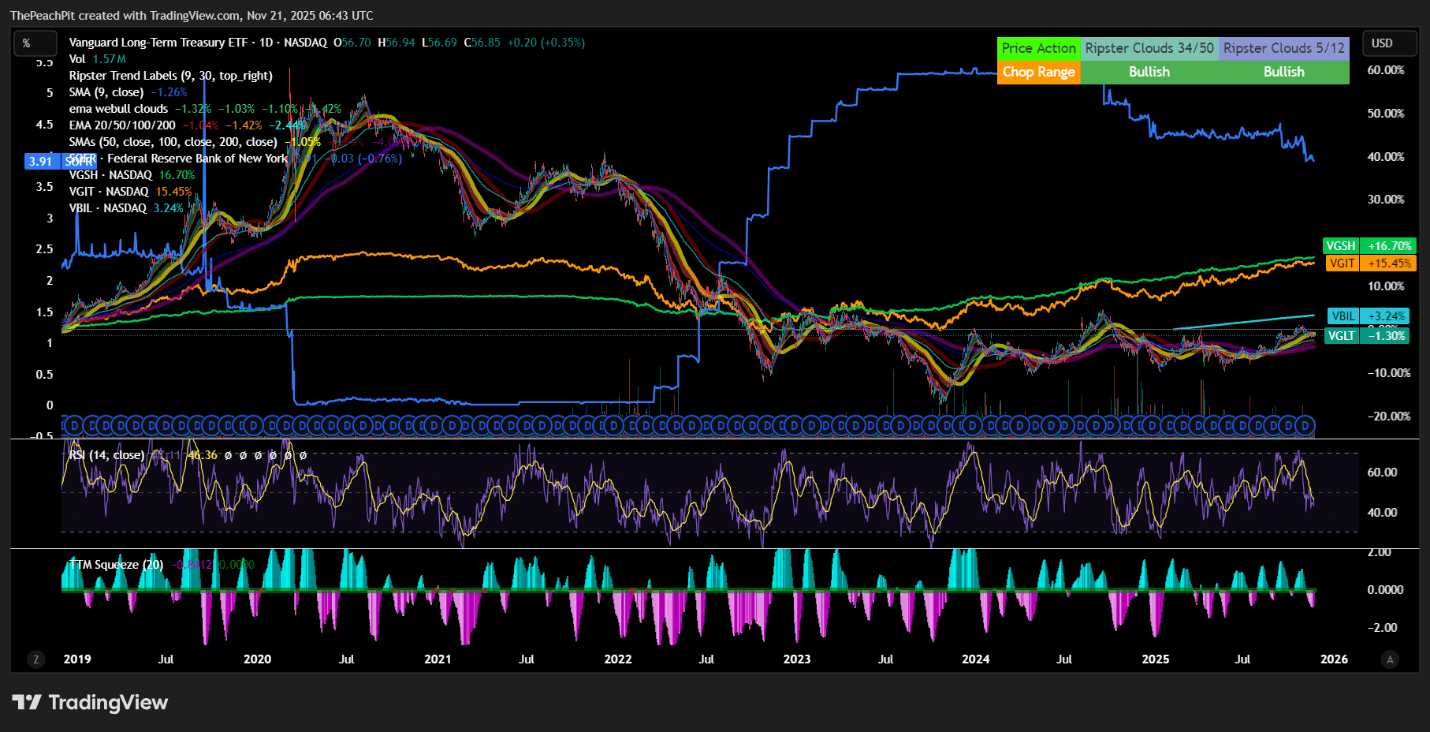Viewport: 1430px width, 732px height.
Task: Click the first D dividend marker on the left
Action: [70, 426]
